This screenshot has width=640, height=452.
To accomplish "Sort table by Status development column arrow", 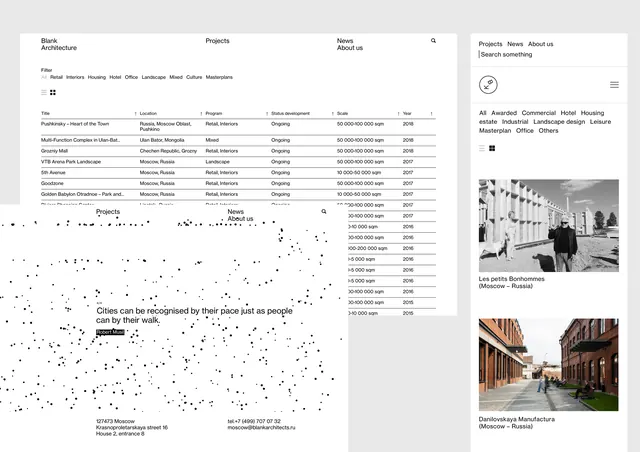I will (x=332, y=114).
